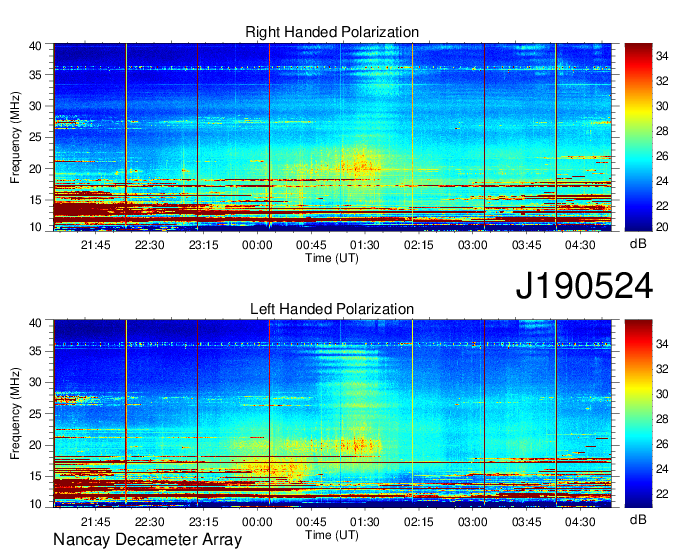This screenshot has width=680, height=552.
Task: Click the Left Handed spectrogram image
Action: pyautogui.click(x=333, y=413)
